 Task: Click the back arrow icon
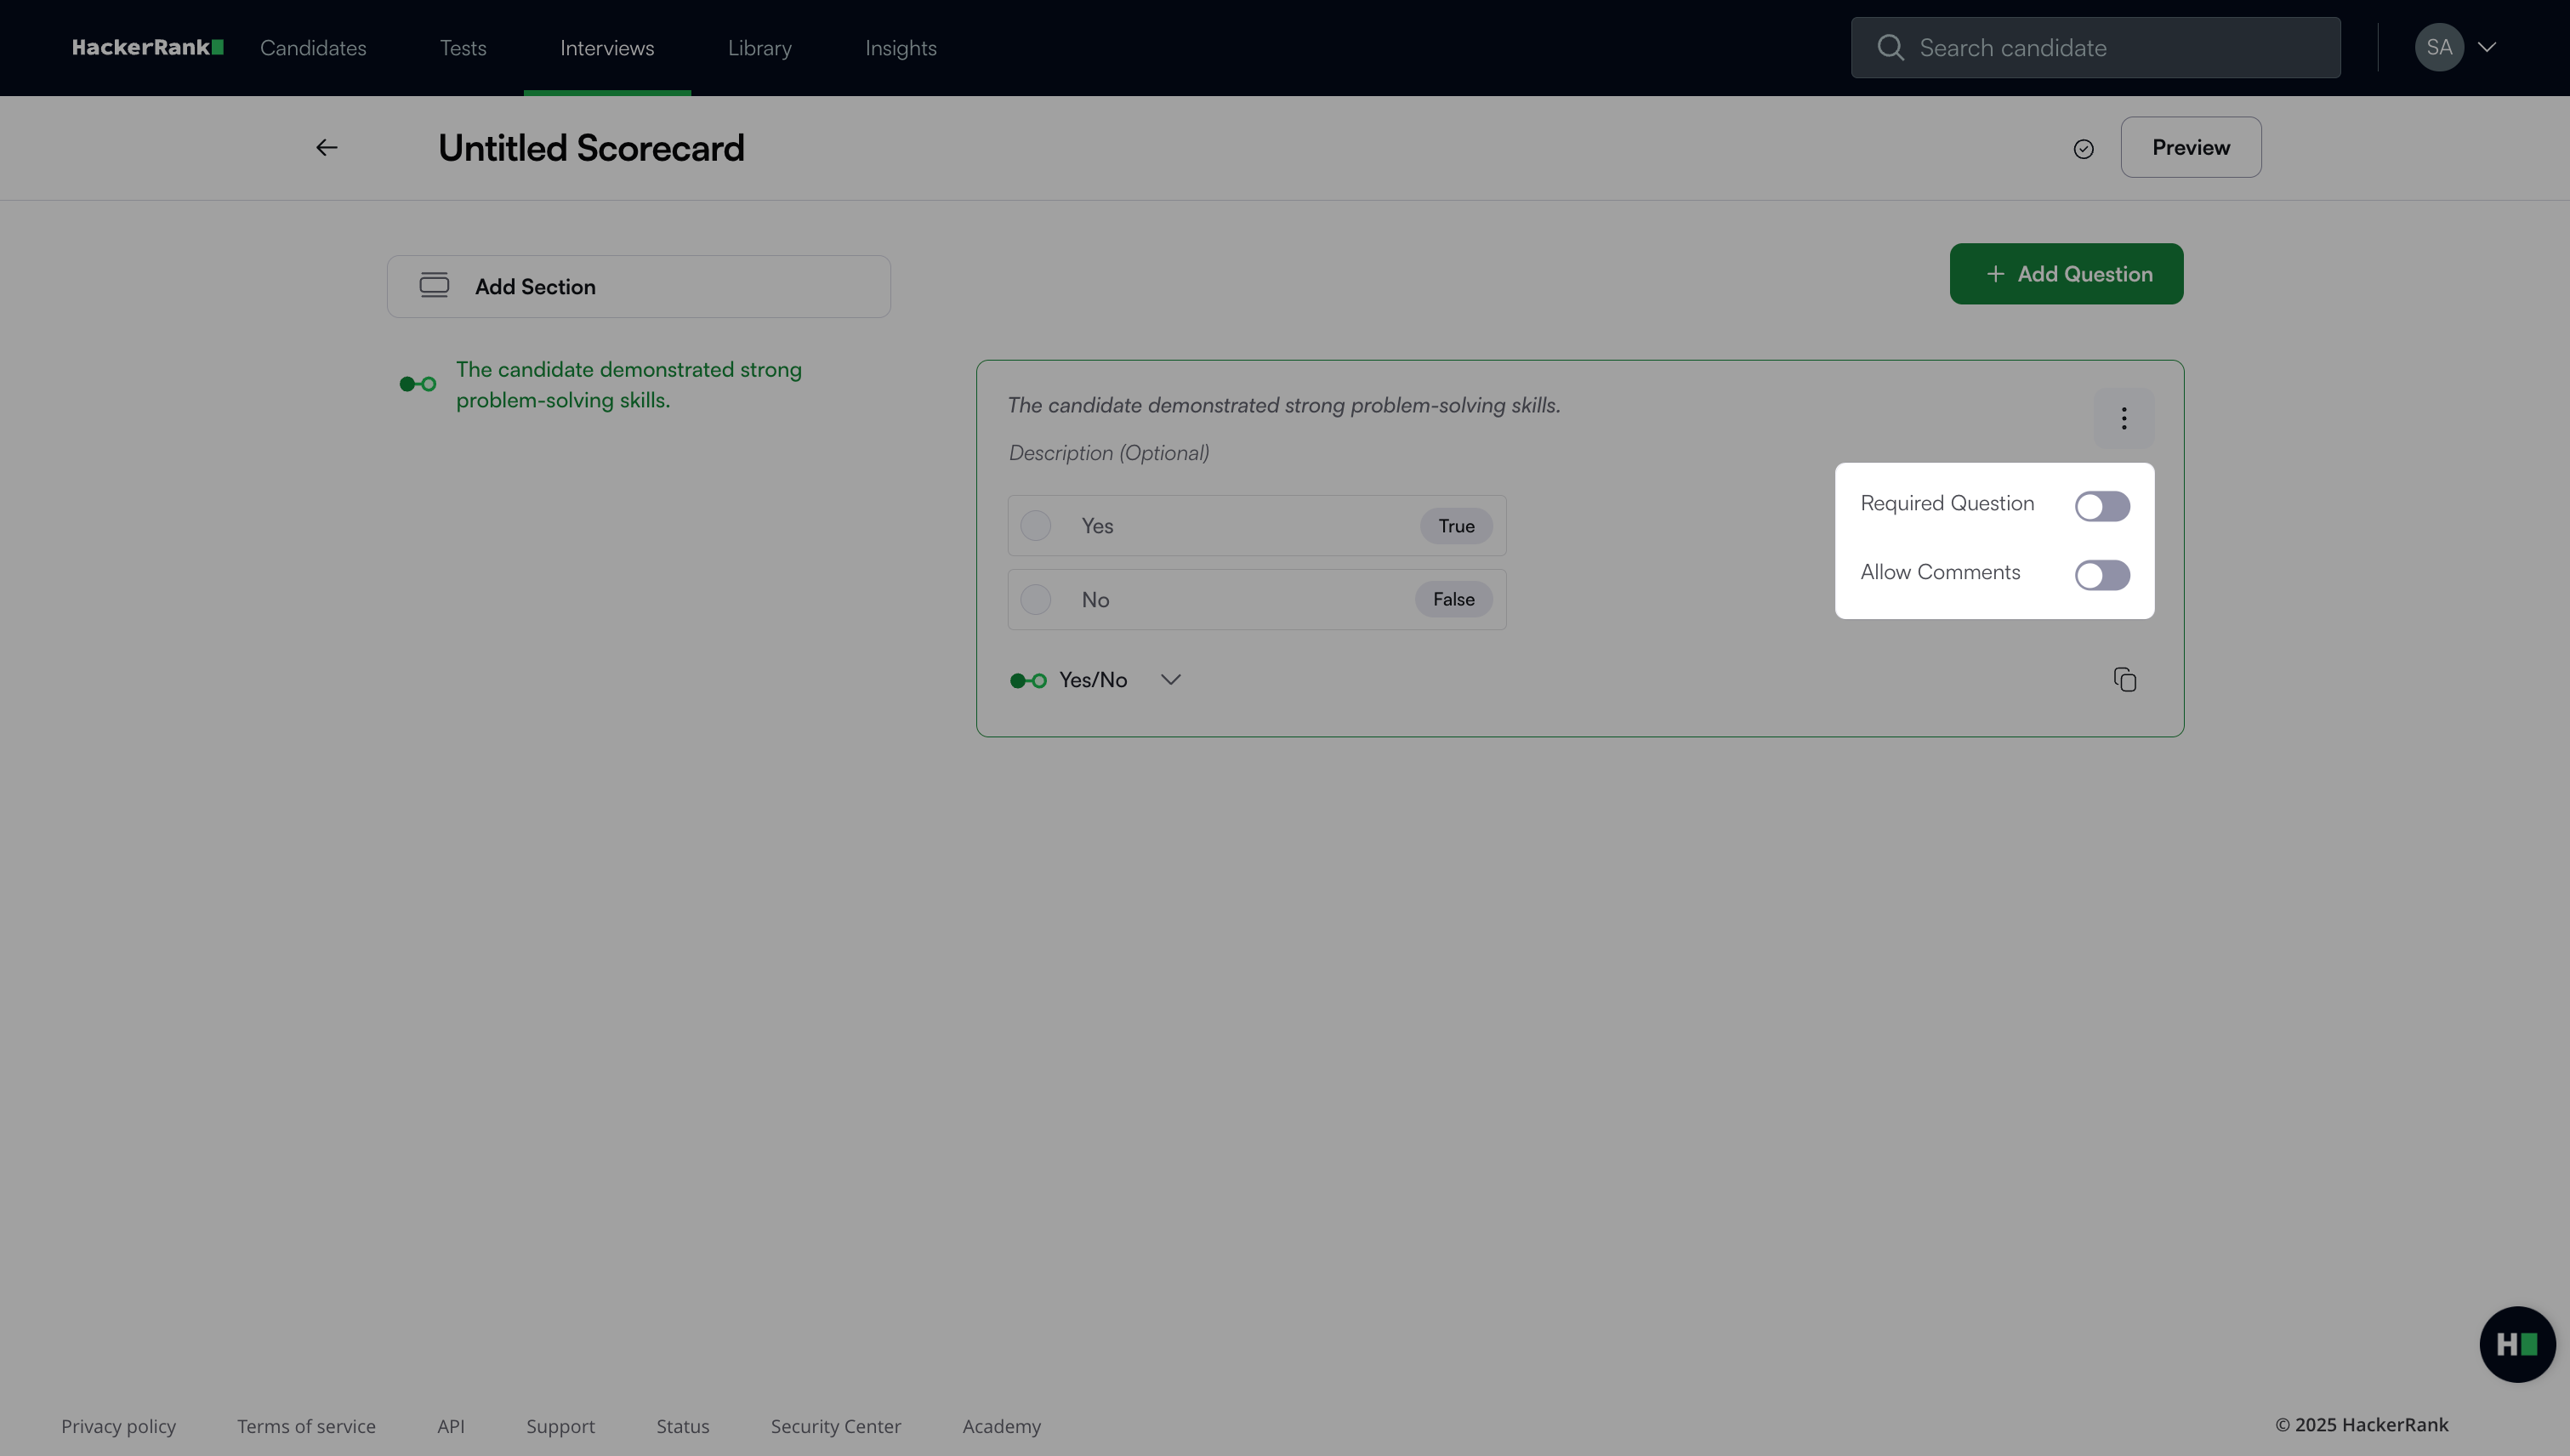(x=326, y=148)
